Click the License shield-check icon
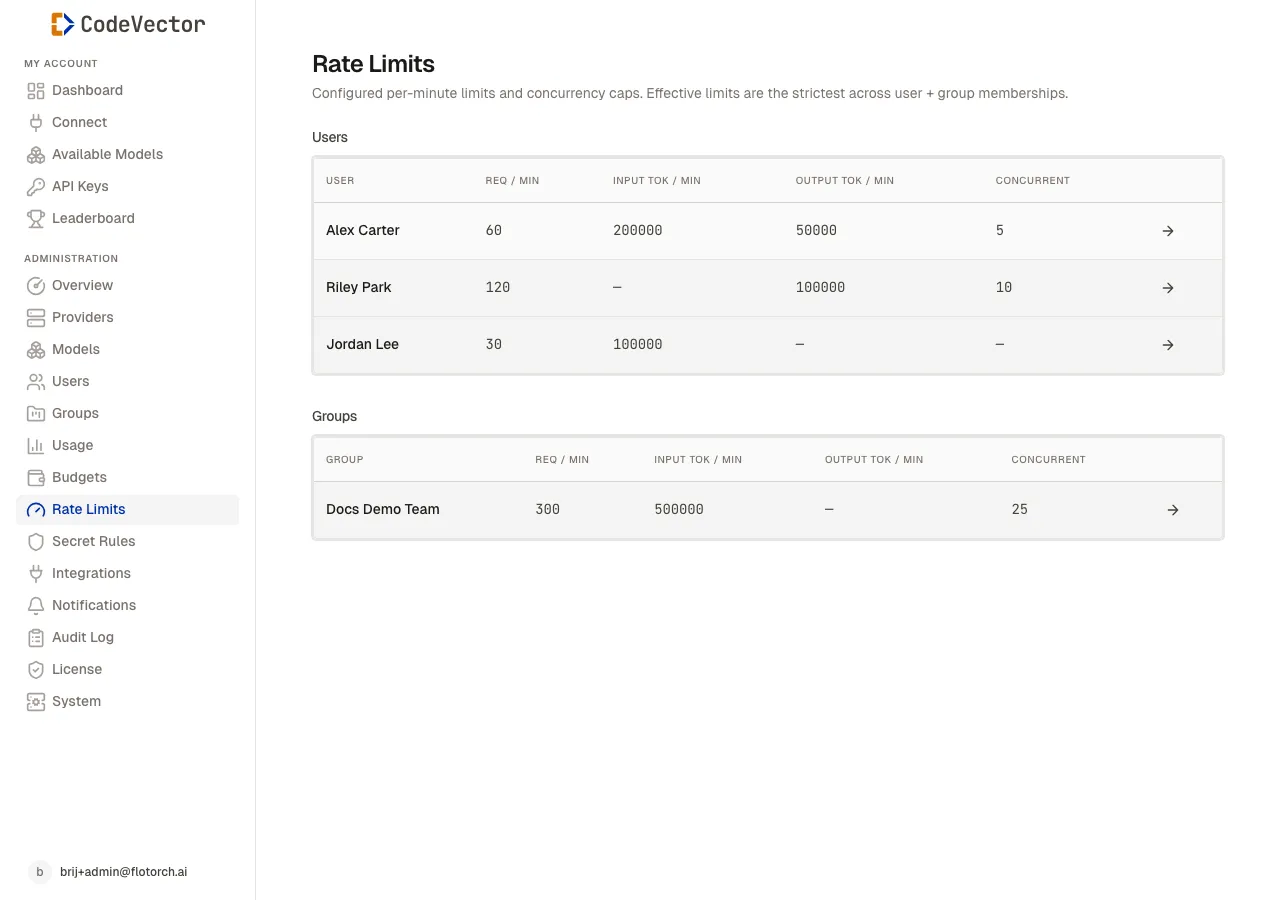 (x=36, y=670)
